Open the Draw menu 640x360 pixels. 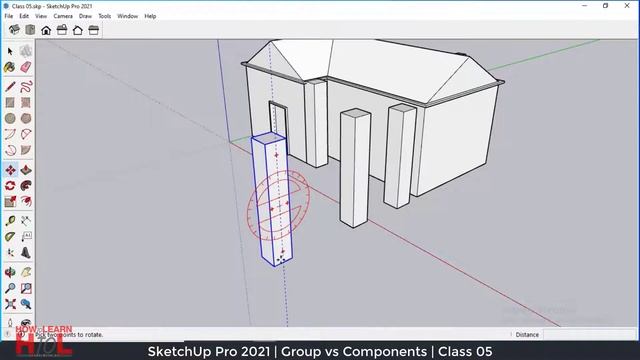pos(85,16)
